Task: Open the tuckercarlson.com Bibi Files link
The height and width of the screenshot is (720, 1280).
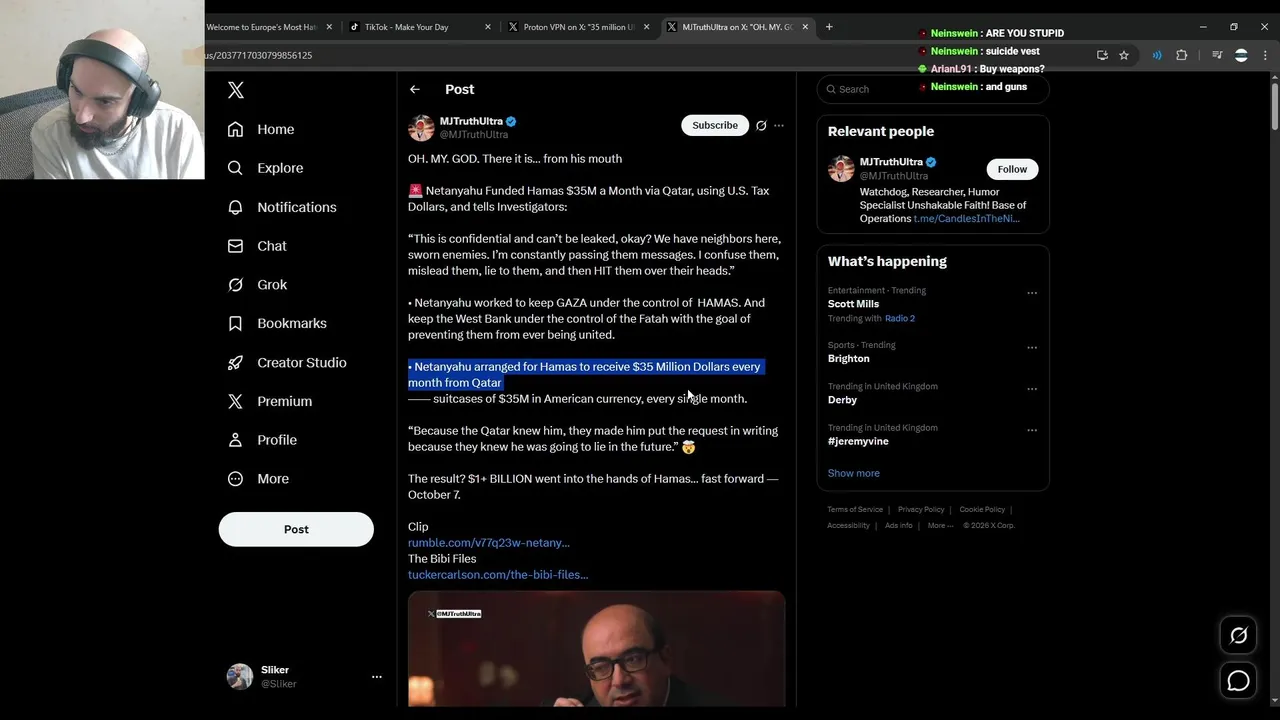Action: (498, 575)
